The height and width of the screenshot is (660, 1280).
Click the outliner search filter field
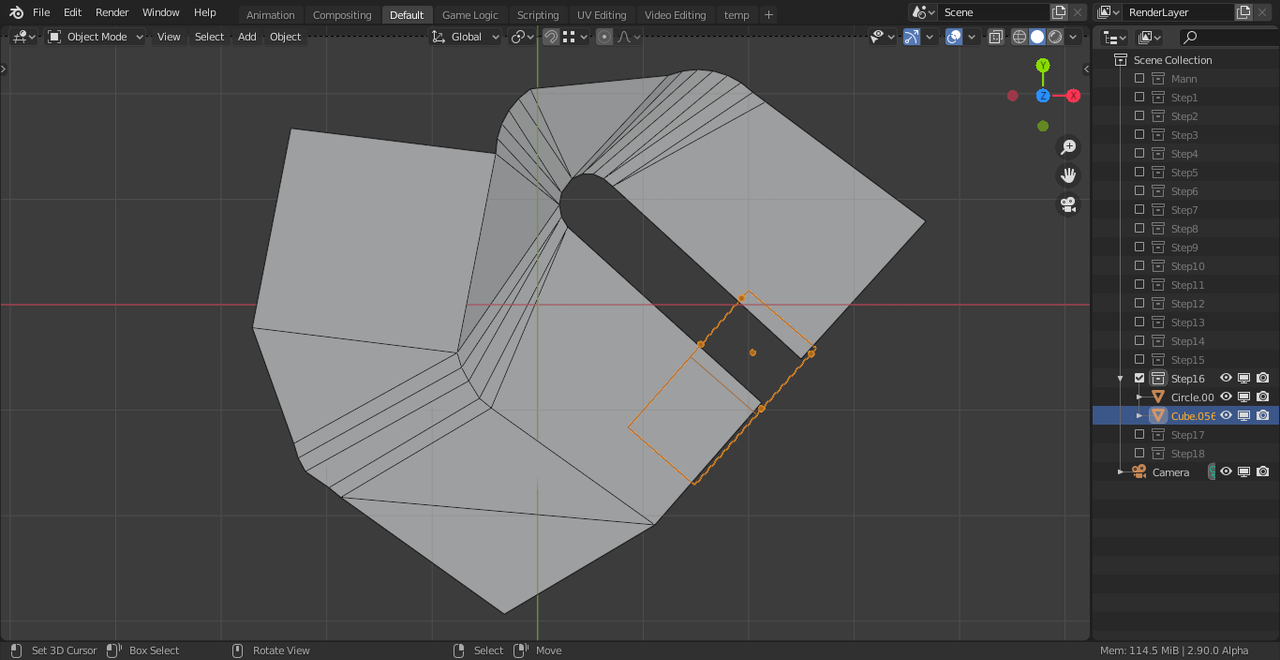(1228, 37)
